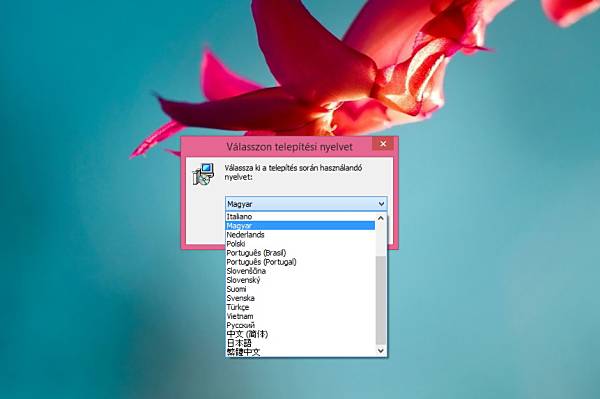
Task: Pick Slovenský from the dropdown list
Action: [300, 280]
